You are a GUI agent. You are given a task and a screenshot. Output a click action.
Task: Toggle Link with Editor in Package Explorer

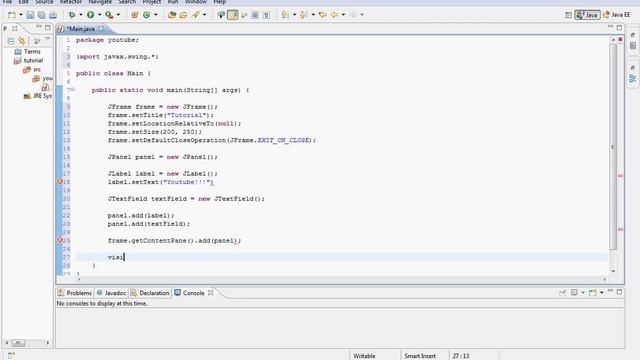pyautogui.click(x=22, y=41)
